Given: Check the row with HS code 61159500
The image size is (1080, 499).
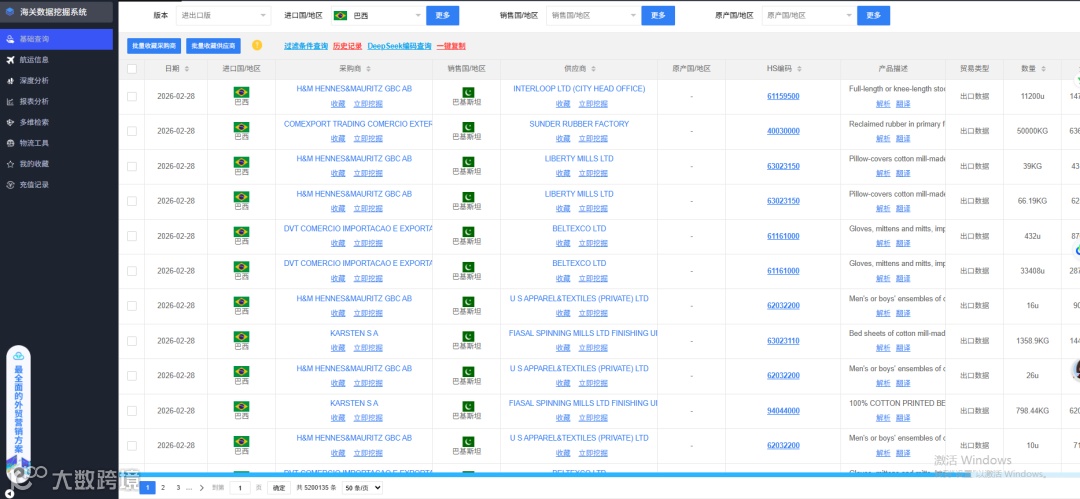Looking at the screenshot, I should [132, 96].
